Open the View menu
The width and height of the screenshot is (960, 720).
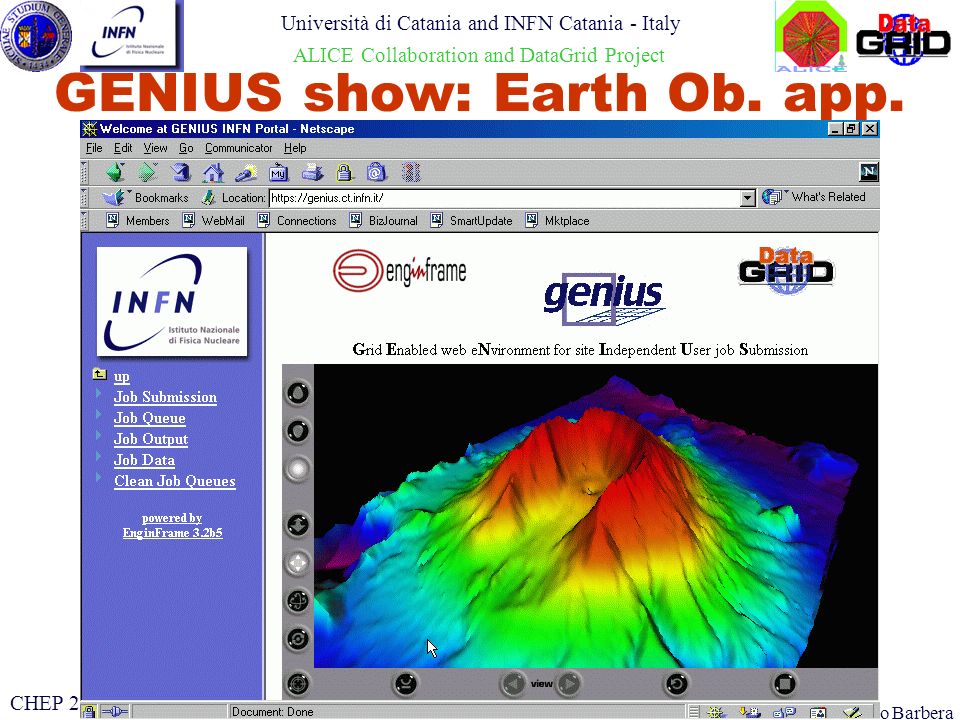(155, 148)
